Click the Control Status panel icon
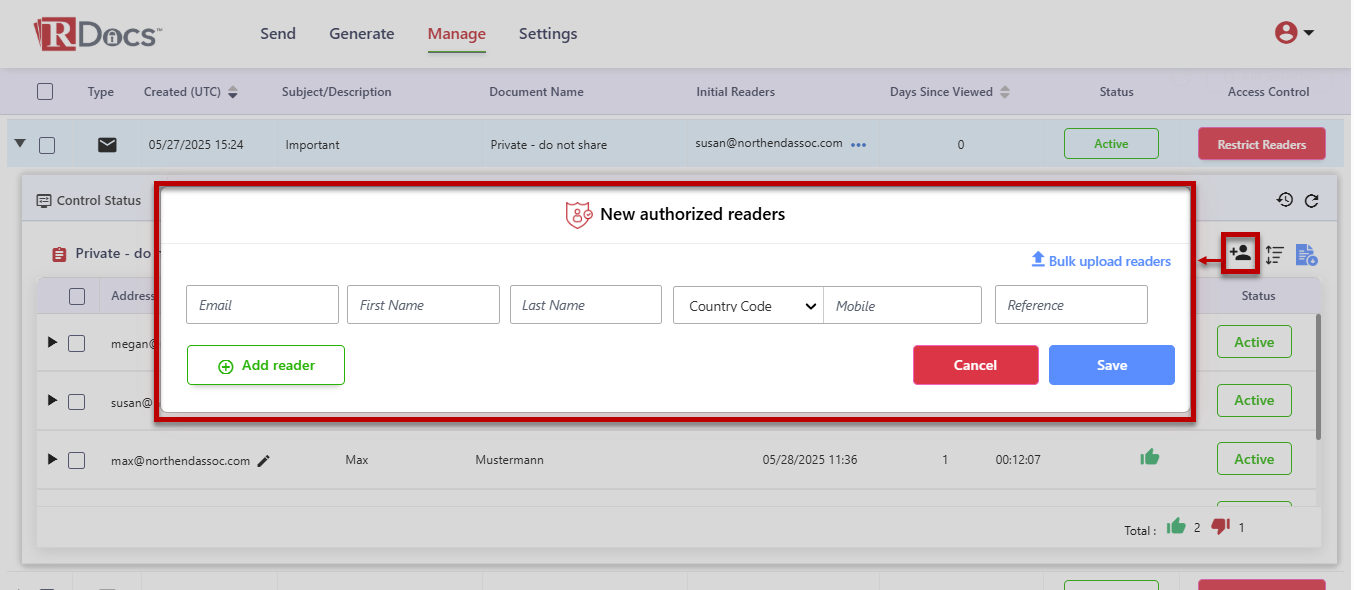 [x=44, y=201]
